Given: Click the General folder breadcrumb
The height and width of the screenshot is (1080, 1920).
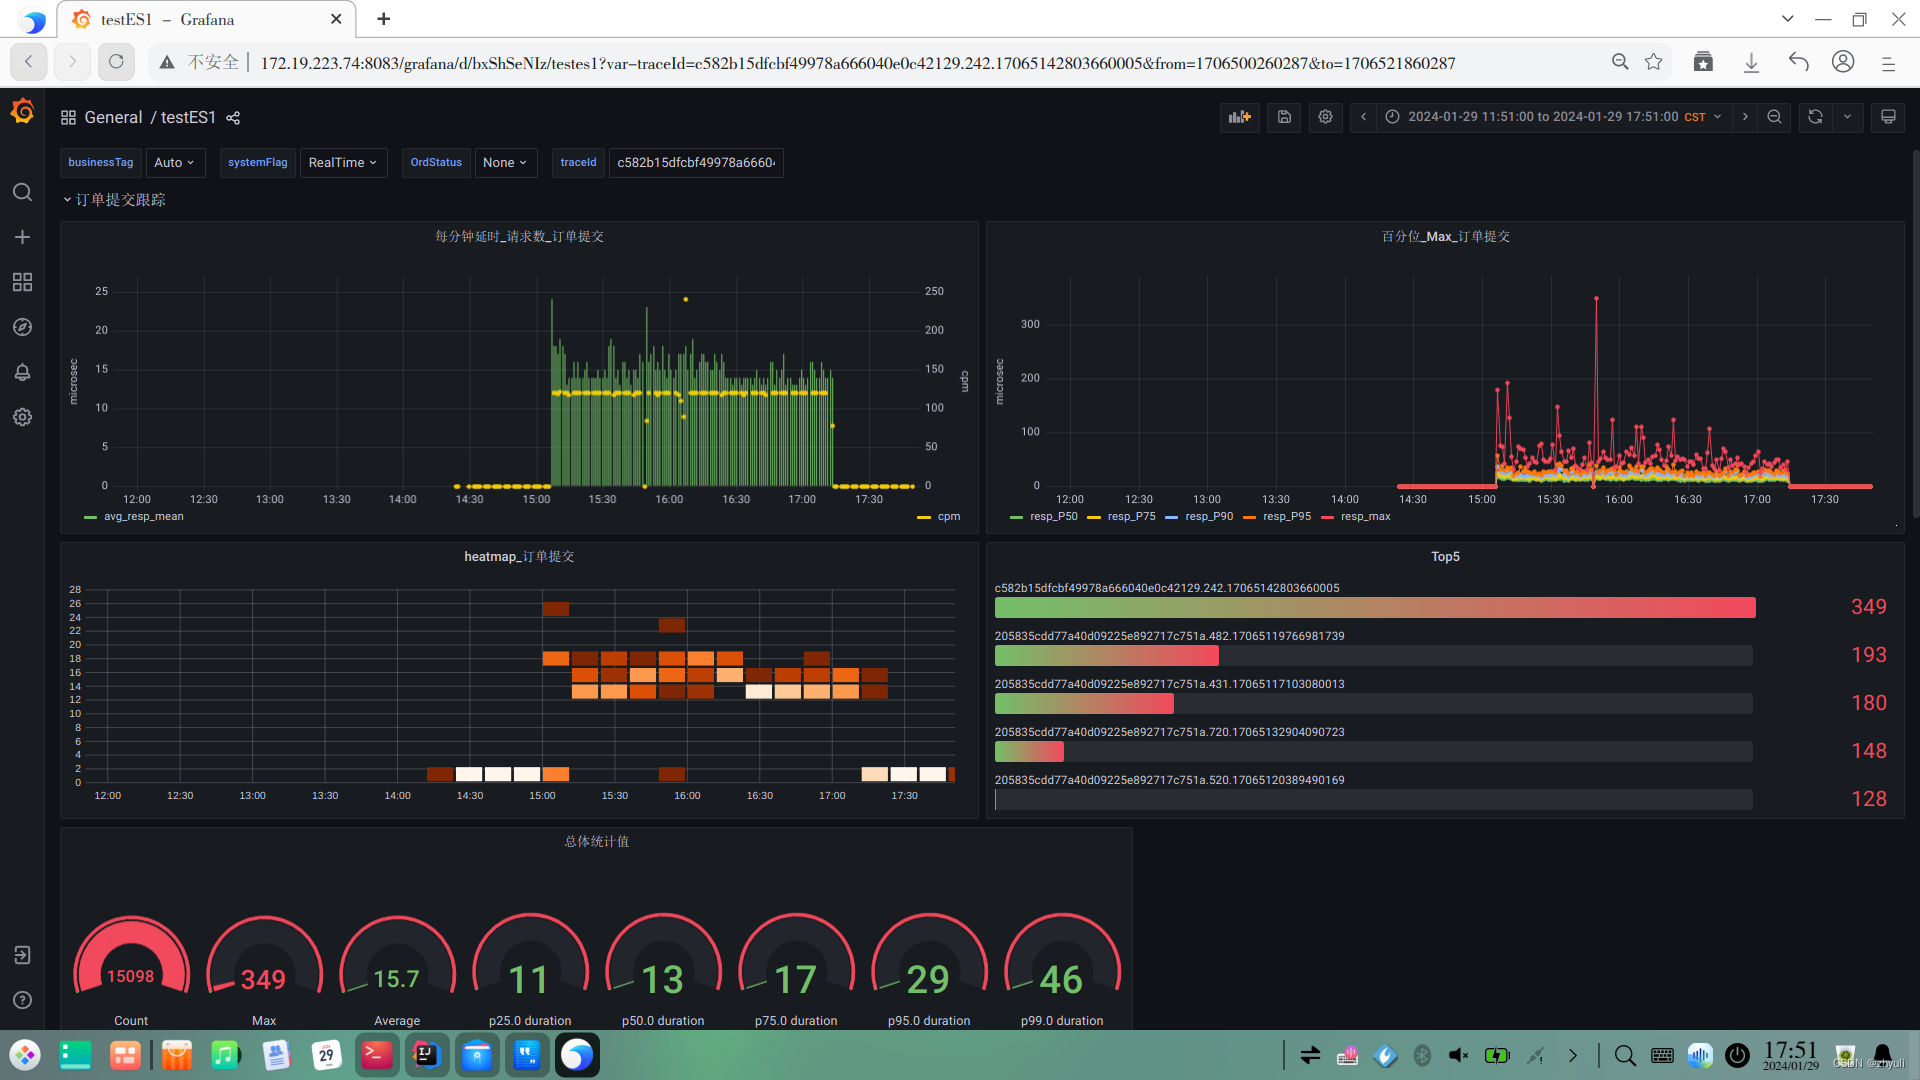Looking at the screenshot, I should 113,118.
